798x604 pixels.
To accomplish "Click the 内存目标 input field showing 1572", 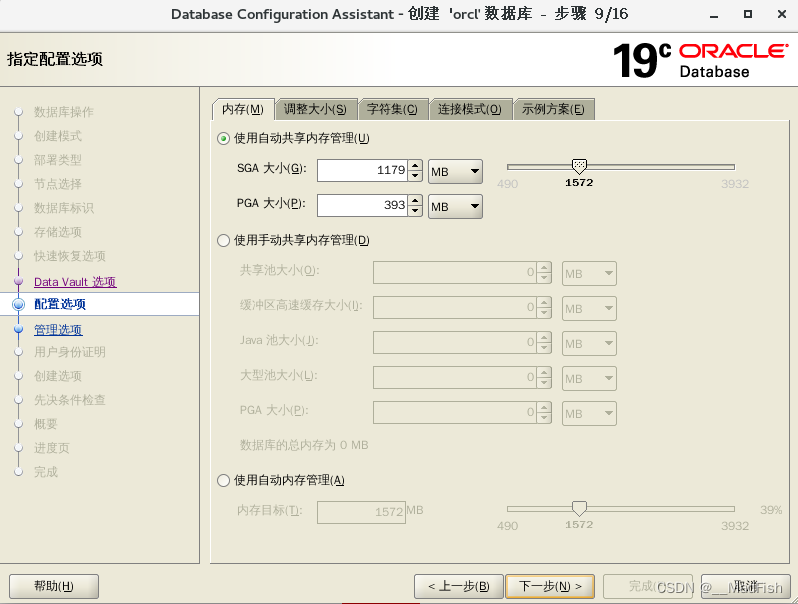I will point(361,512).
